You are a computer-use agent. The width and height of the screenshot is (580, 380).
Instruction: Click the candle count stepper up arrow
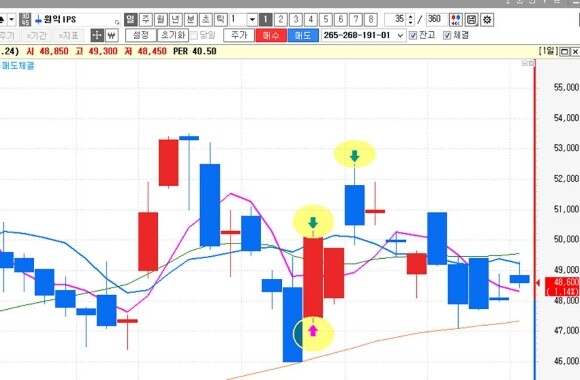[x=410, y=17]
